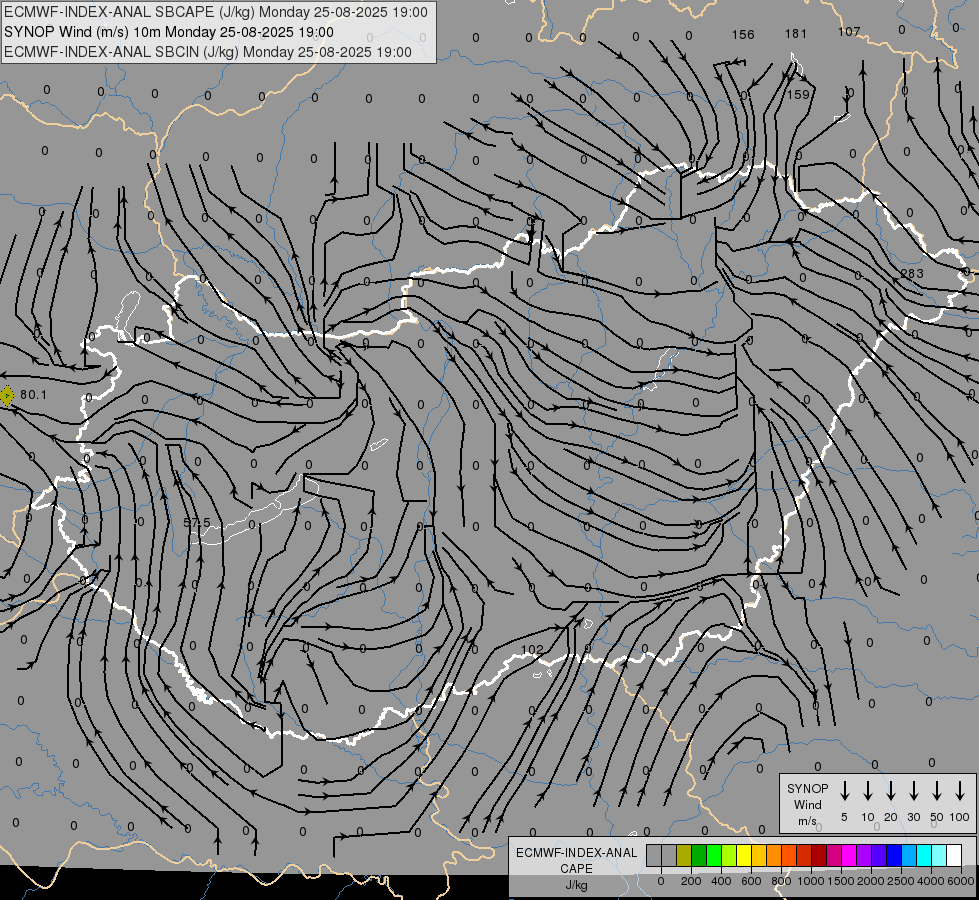
Task: Click the 283 value near the eastern border
Action: point(912,273)
